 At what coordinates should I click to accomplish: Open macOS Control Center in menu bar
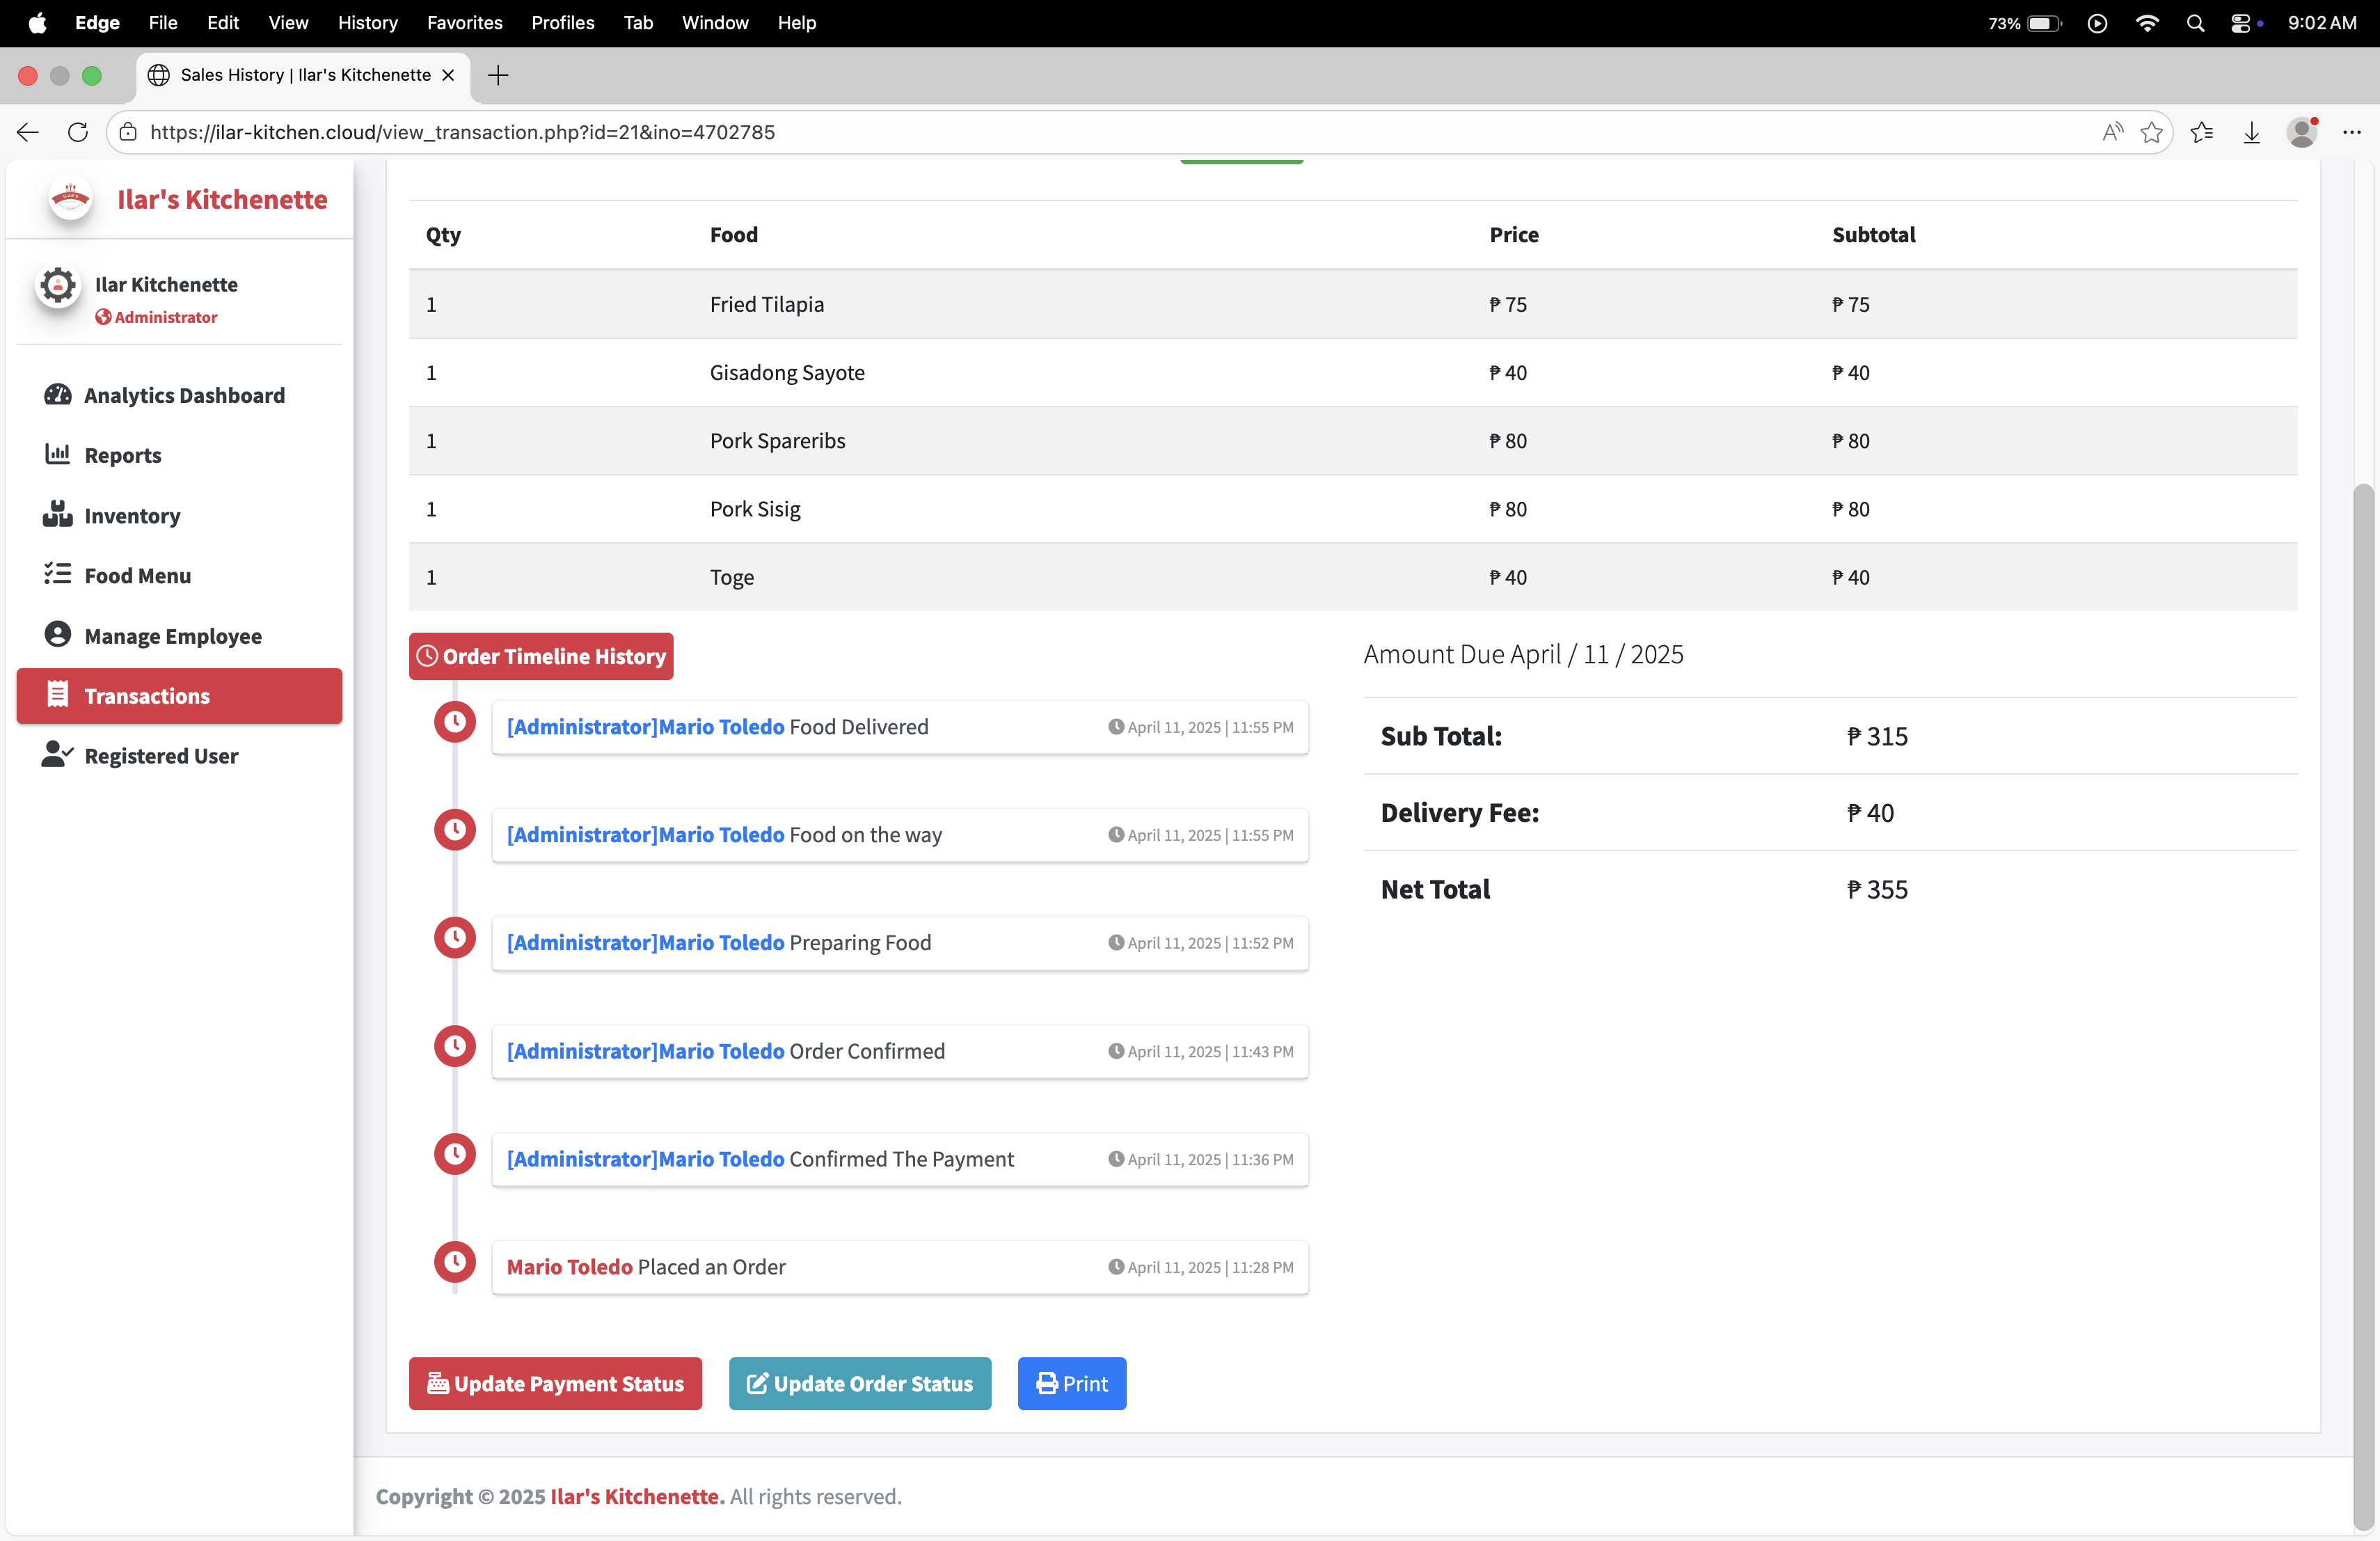pos(2241,23)
